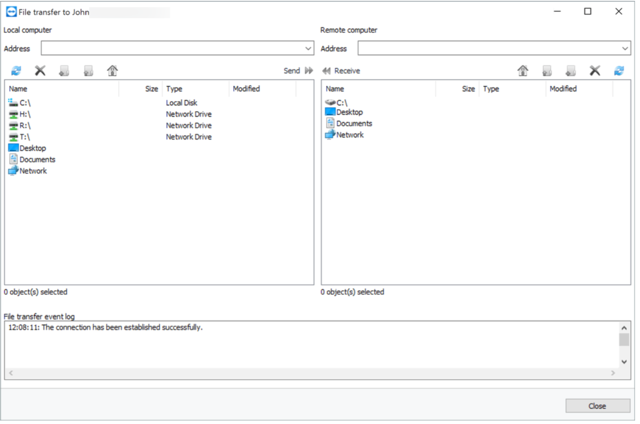Refresh the remote computer file list
This screenshot has height=424, width=640.
[619, 71]
